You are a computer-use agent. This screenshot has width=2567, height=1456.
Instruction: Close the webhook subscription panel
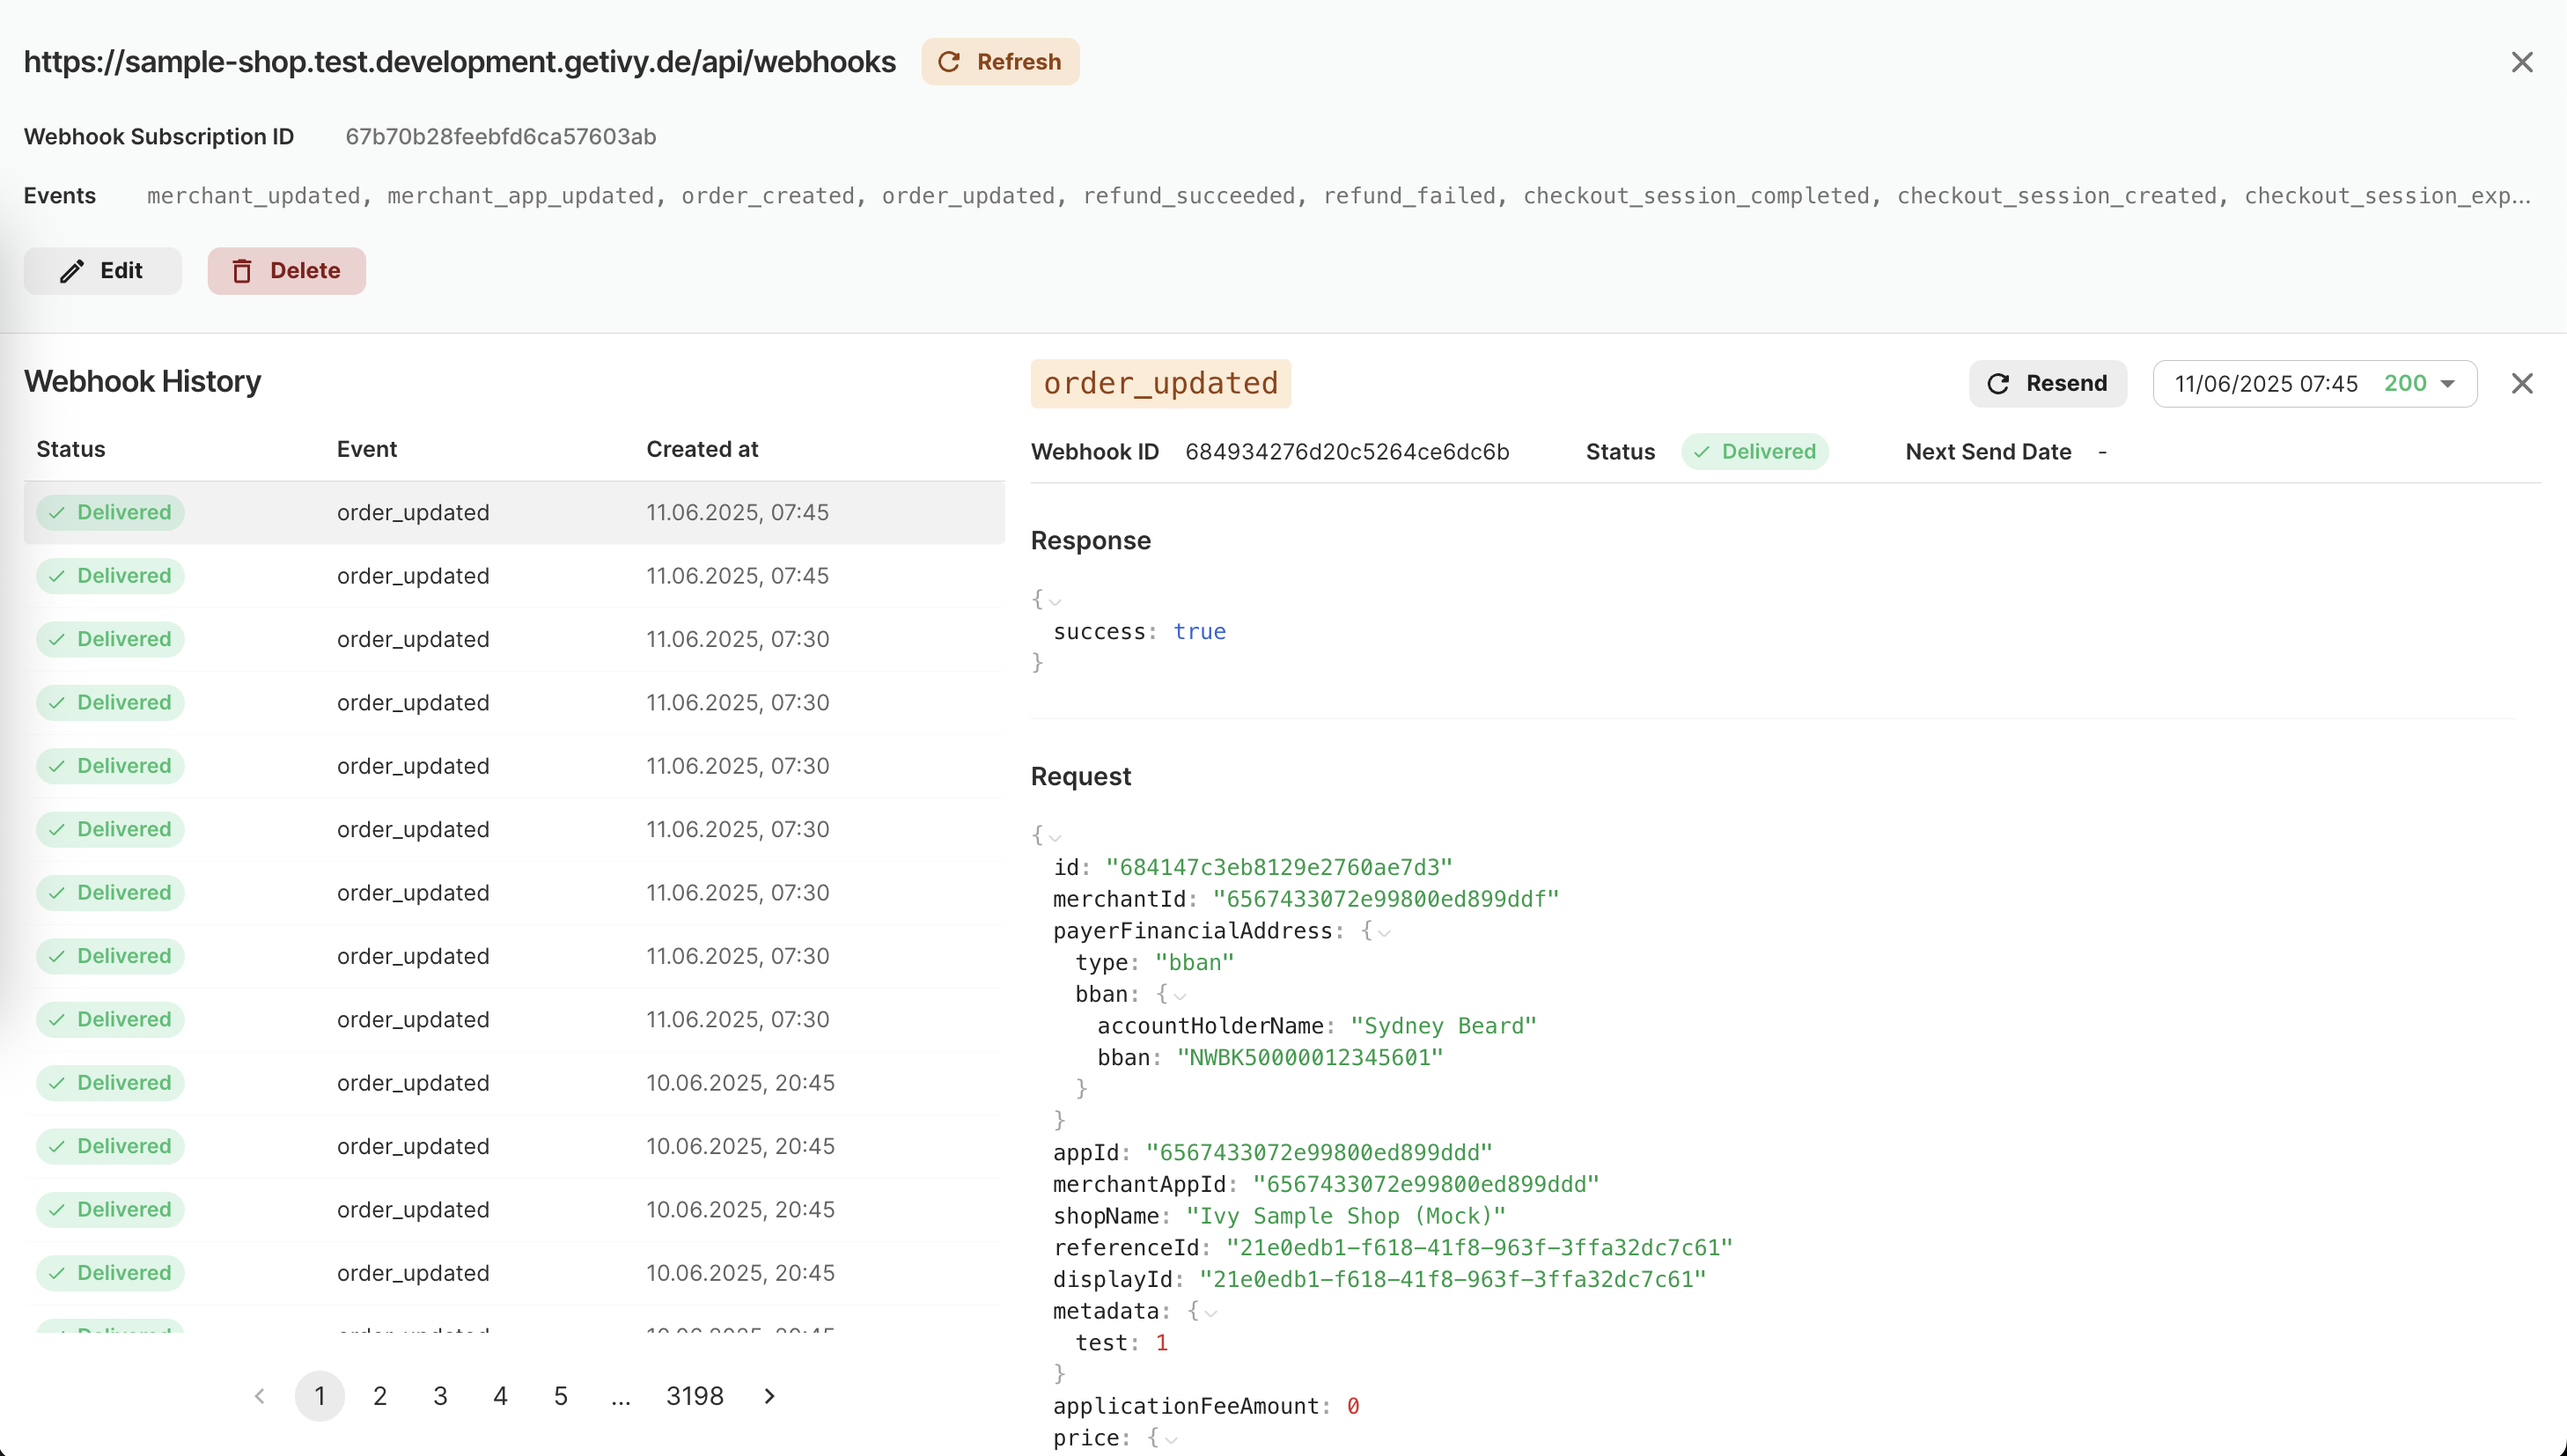tap(2521, 62)
